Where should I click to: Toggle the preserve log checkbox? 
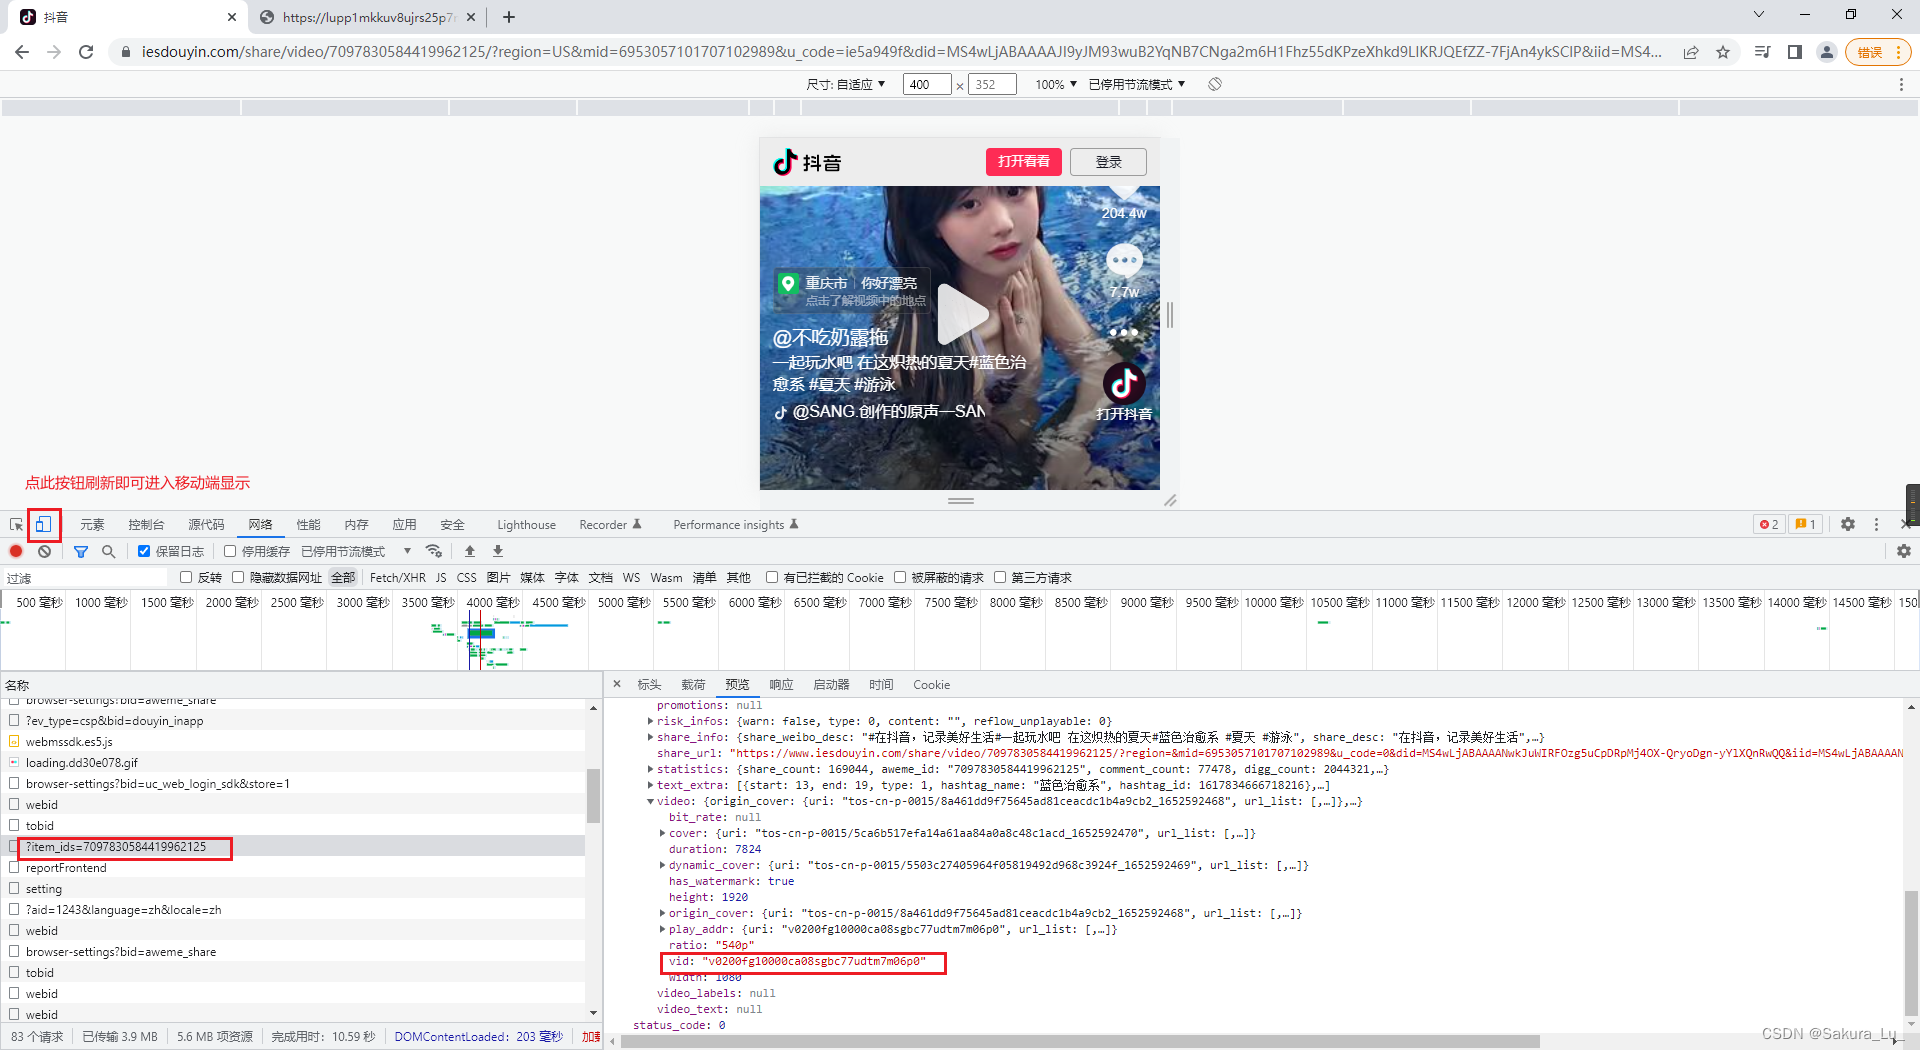point(144,551)
